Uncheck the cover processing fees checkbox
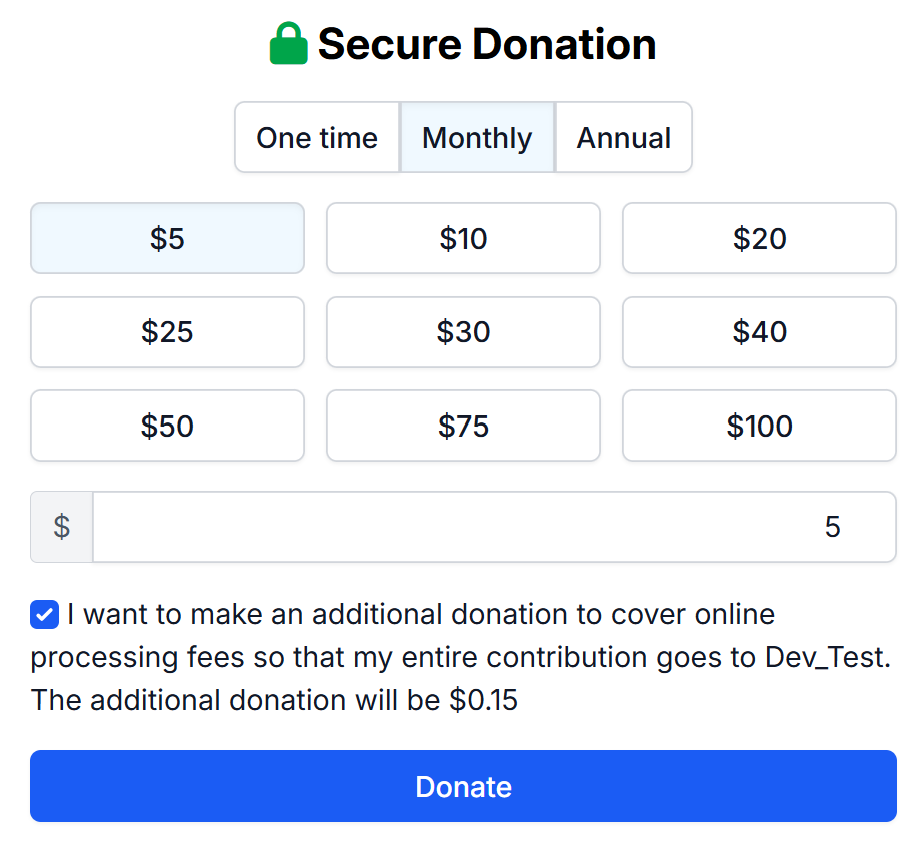 pos(45,615)
